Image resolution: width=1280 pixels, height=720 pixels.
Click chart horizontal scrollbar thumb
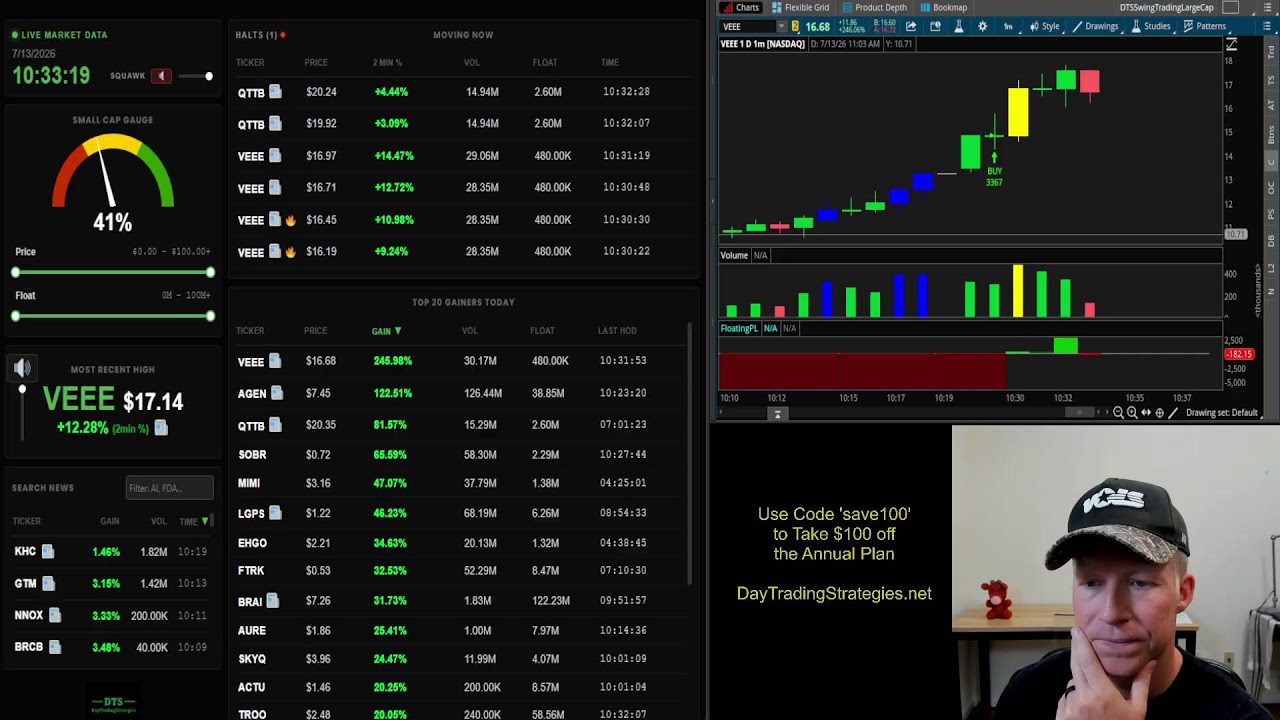(1080, 412)
